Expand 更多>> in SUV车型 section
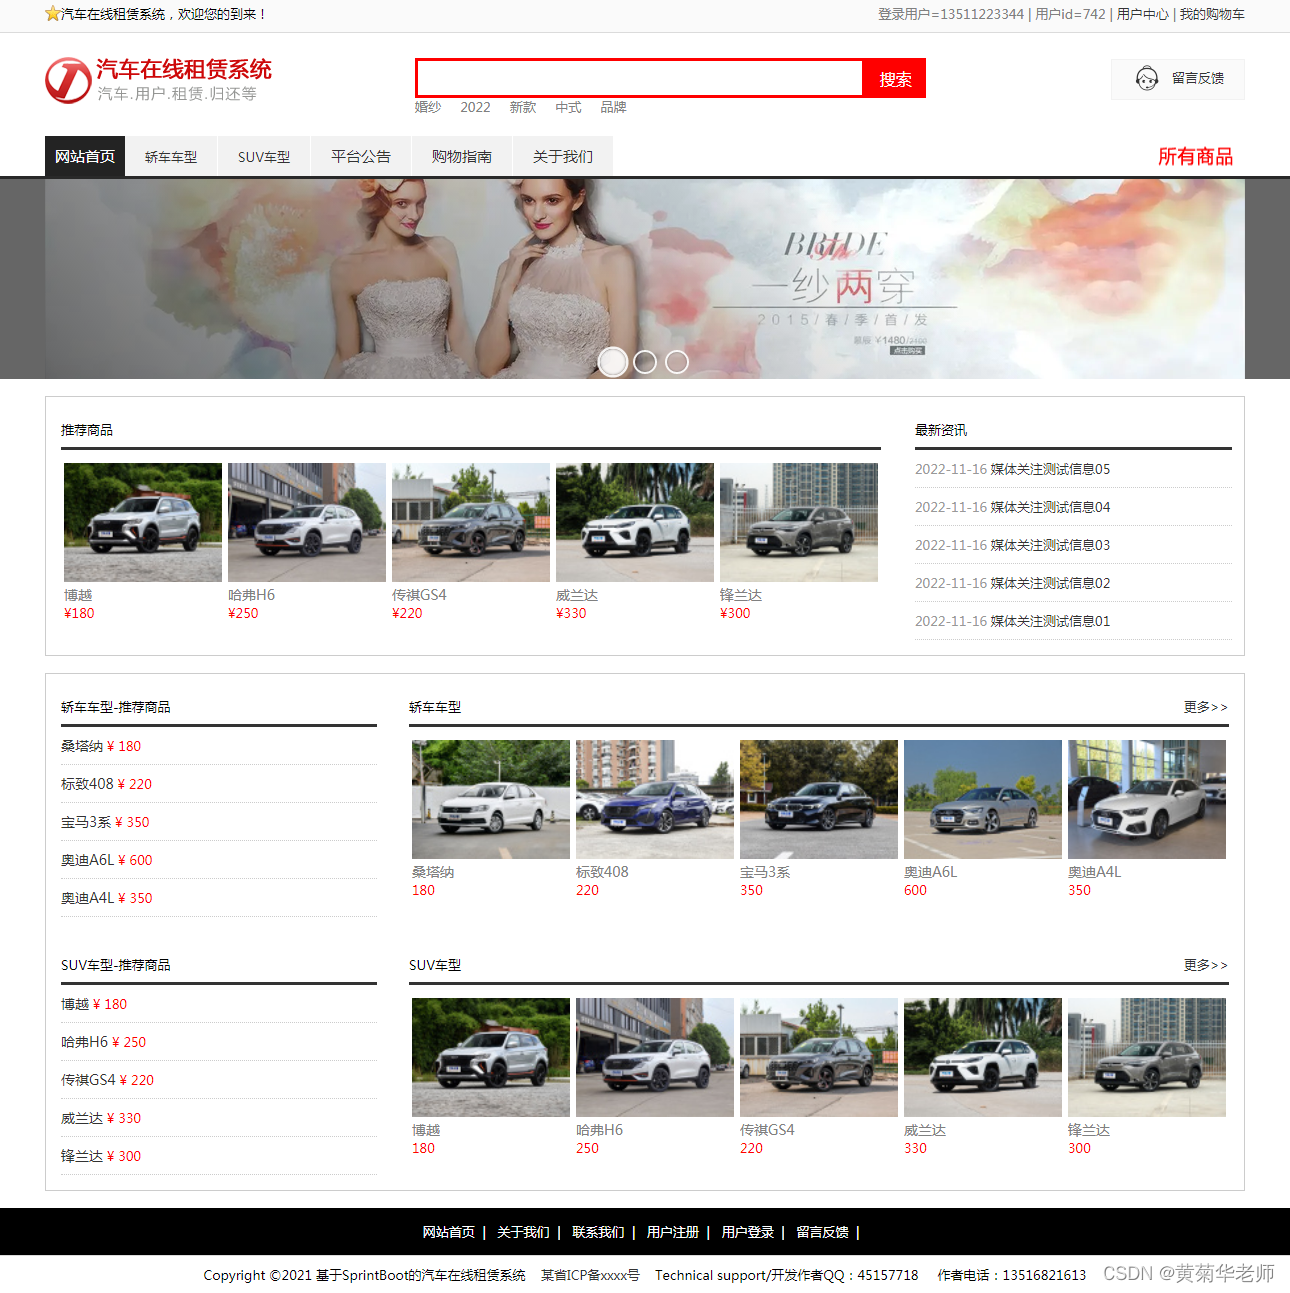The image size is (1290, 1293). [1206, 965]
